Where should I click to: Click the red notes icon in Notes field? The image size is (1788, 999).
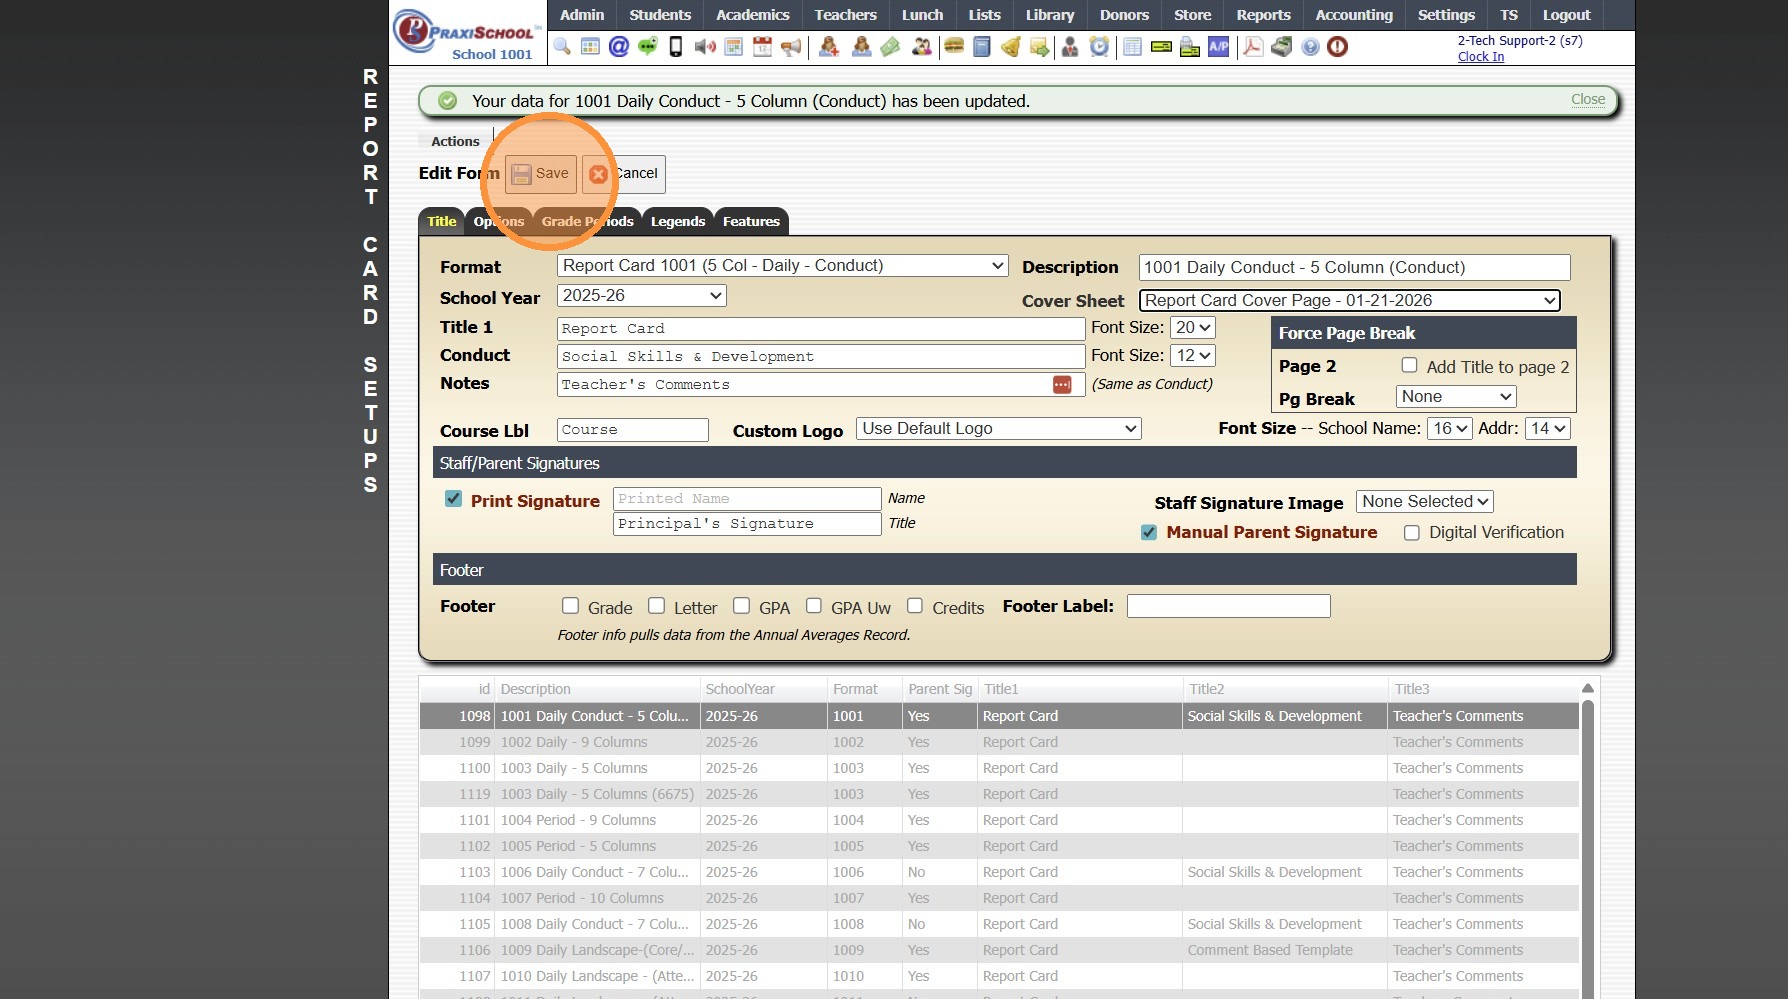1062,385
